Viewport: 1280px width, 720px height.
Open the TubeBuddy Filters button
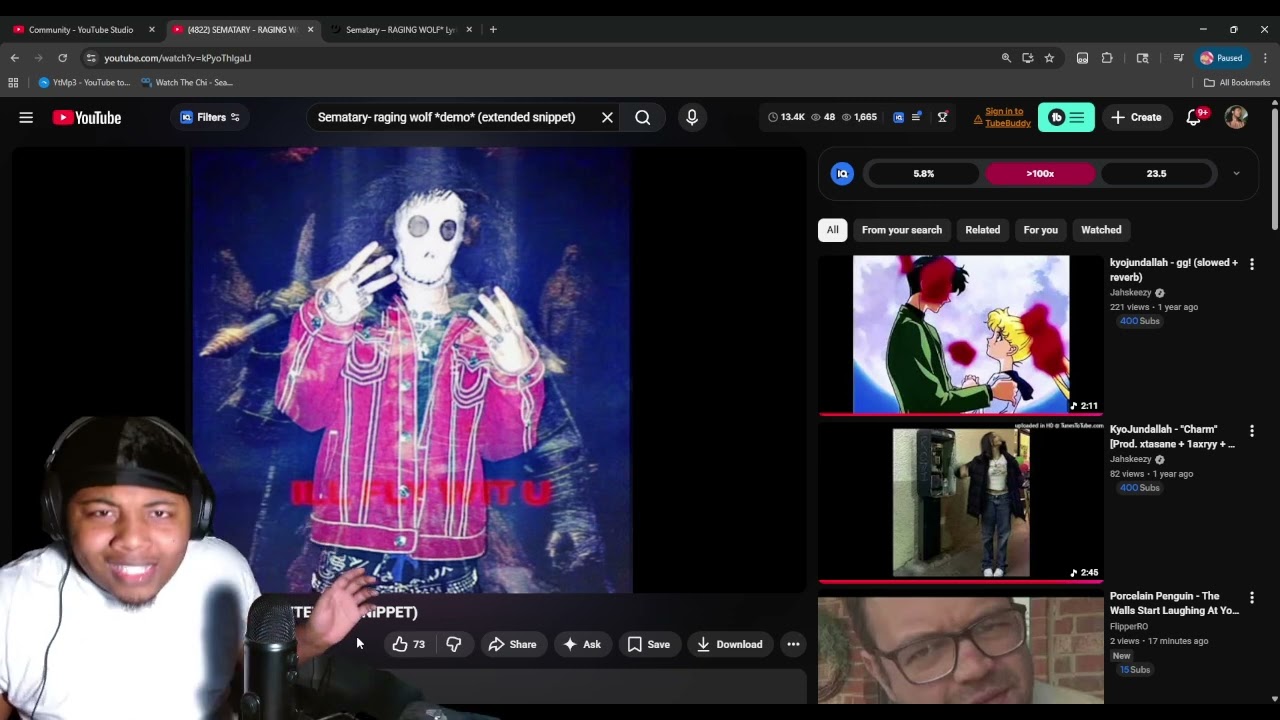[210, 117]
